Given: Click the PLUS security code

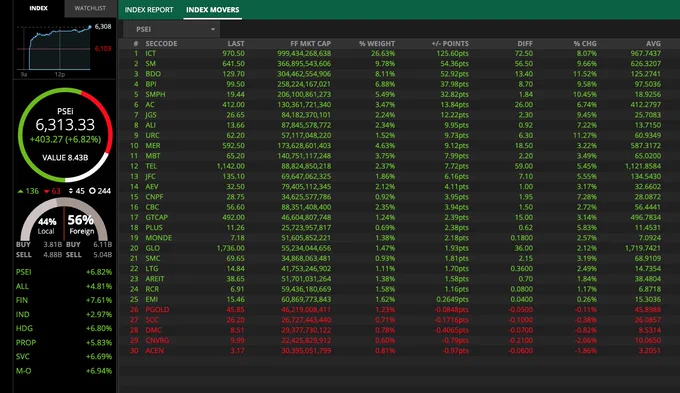Looking at the screenshot, I should pyautogui.click(x=154, y=228).
